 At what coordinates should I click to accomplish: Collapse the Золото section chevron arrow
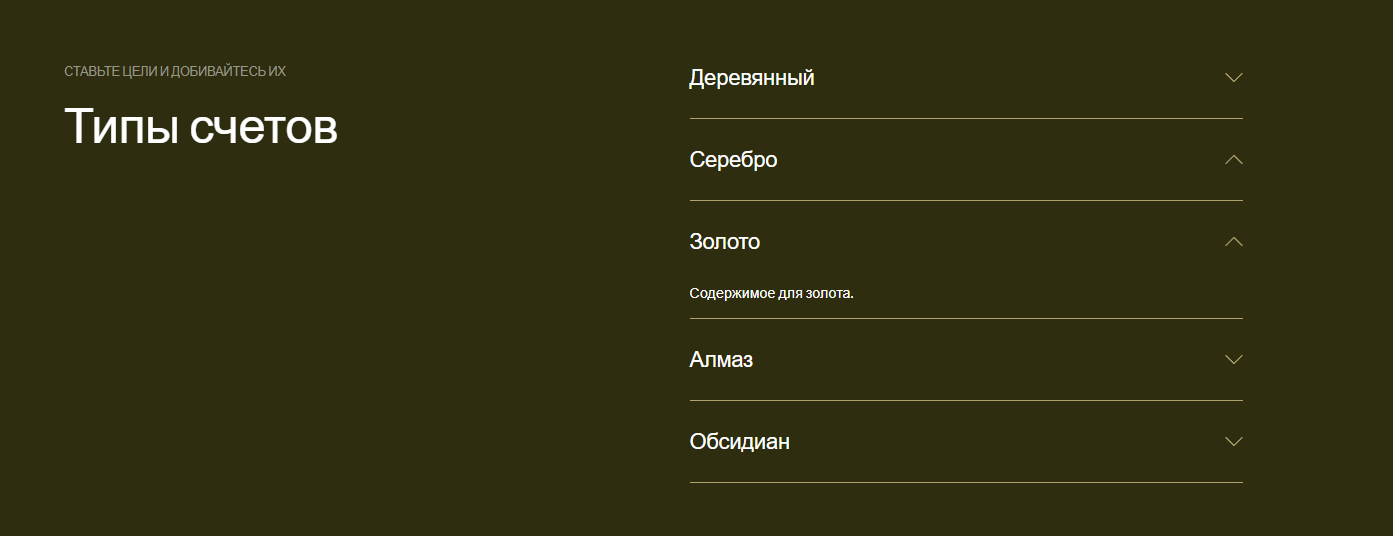coord(1233,241)
